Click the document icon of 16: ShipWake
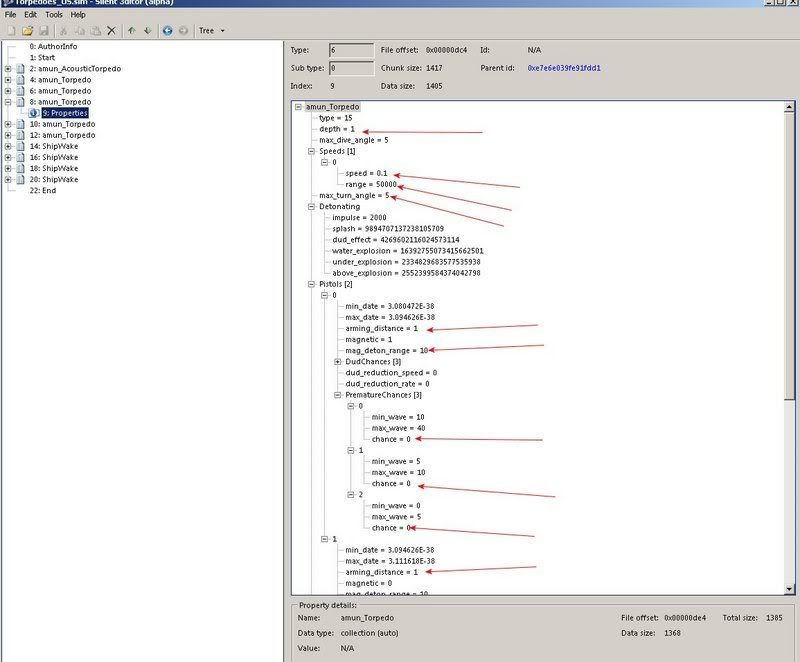 20,157
